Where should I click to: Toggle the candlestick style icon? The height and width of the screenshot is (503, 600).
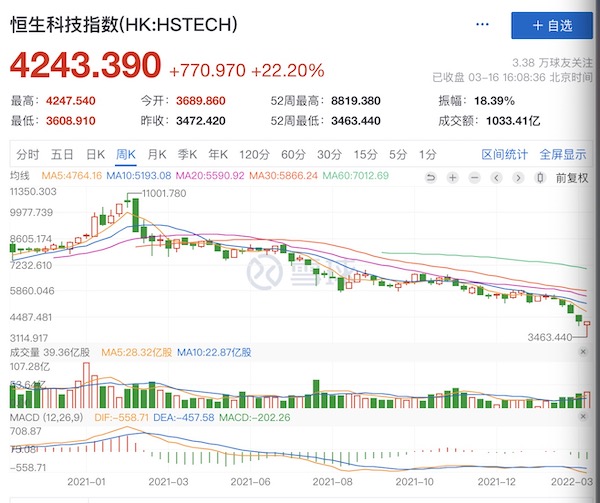click(540, 178)
